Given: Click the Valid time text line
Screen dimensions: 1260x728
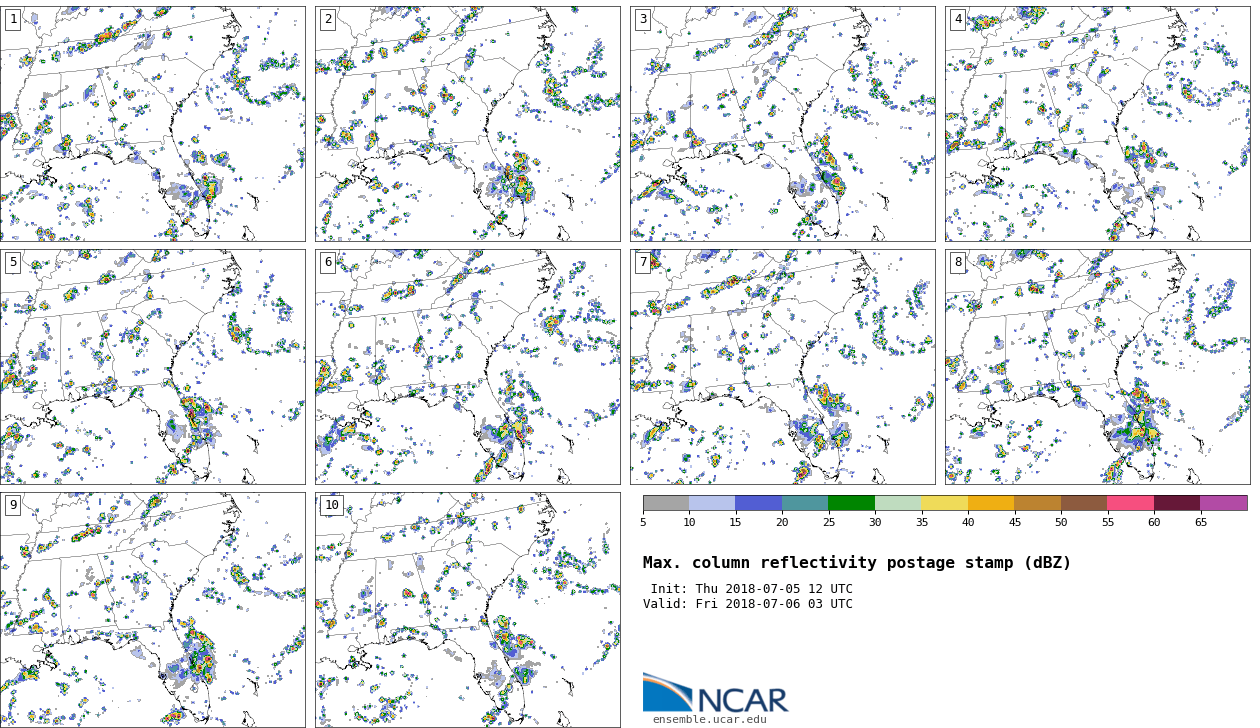Looking at the screenshot, I should pyautogui.click(x=747, y=604).
